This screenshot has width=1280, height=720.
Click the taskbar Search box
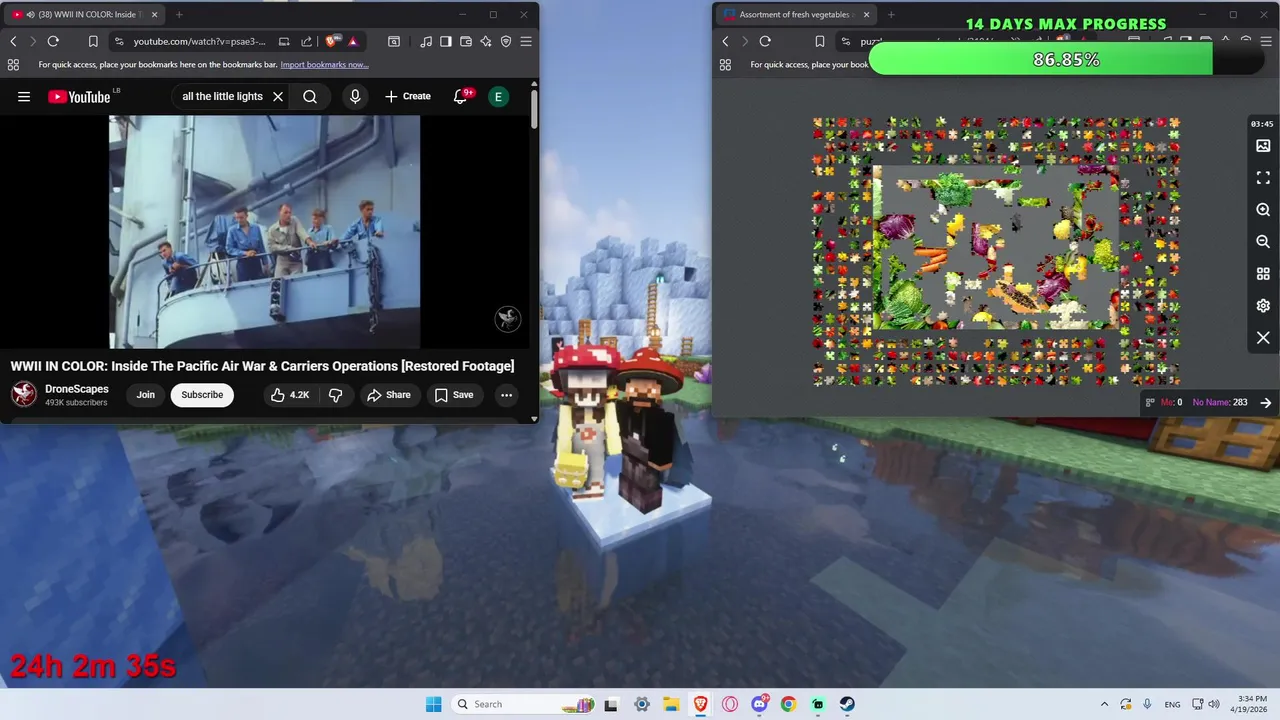click(525, 704)
